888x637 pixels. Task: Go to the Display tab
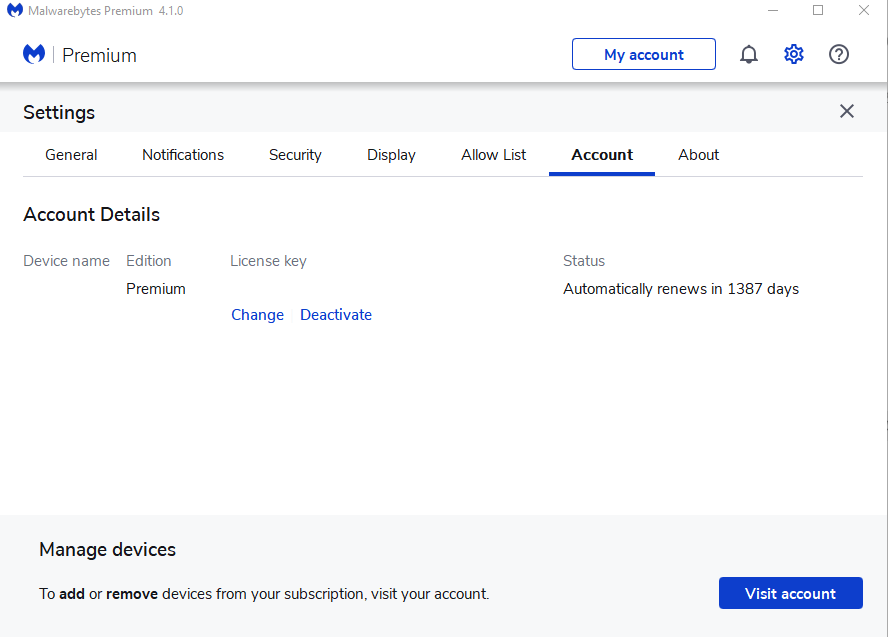coord(391,155)
